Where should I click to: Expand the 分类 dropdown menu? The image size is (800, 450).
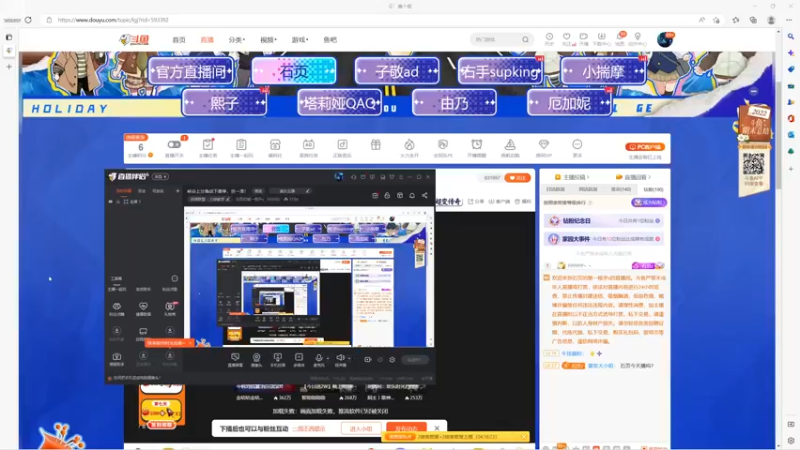[236, 40]
